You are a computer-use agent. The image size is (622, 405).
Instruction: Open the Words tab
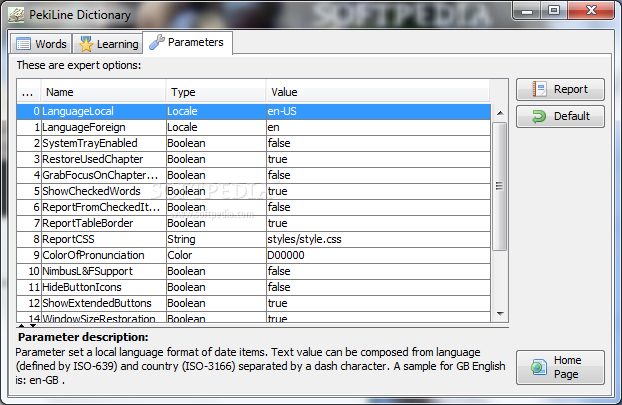pos(41,44)
